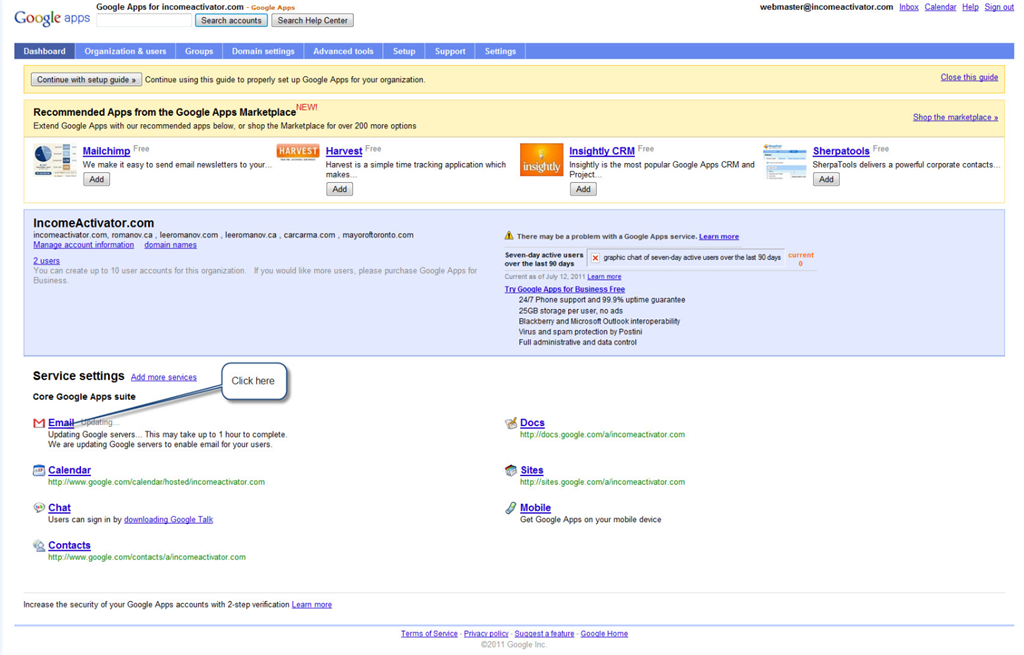Viewport: 1024px width, 655px height.
Task: Add the Sherpatools app
Action: tap(826, 180)
